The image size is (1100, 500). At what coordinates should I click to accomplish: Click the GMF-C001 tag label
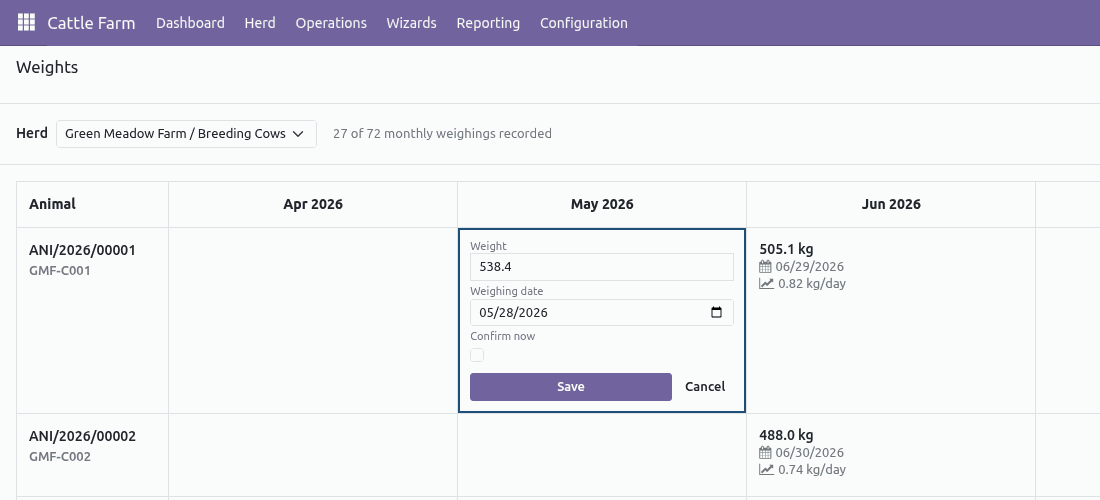pos(60,271)
